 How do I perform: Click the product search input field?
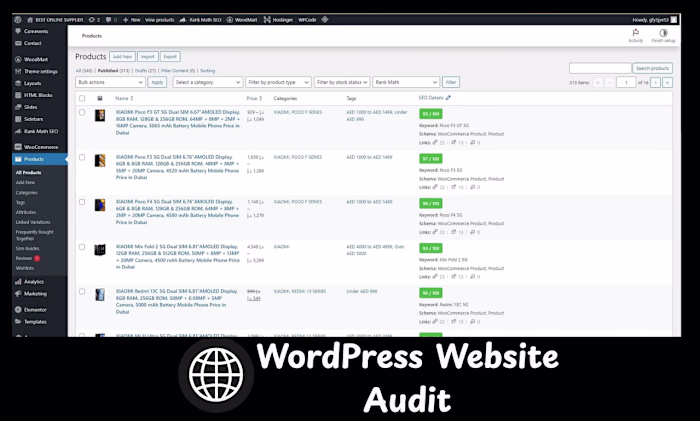pos(600,68)
